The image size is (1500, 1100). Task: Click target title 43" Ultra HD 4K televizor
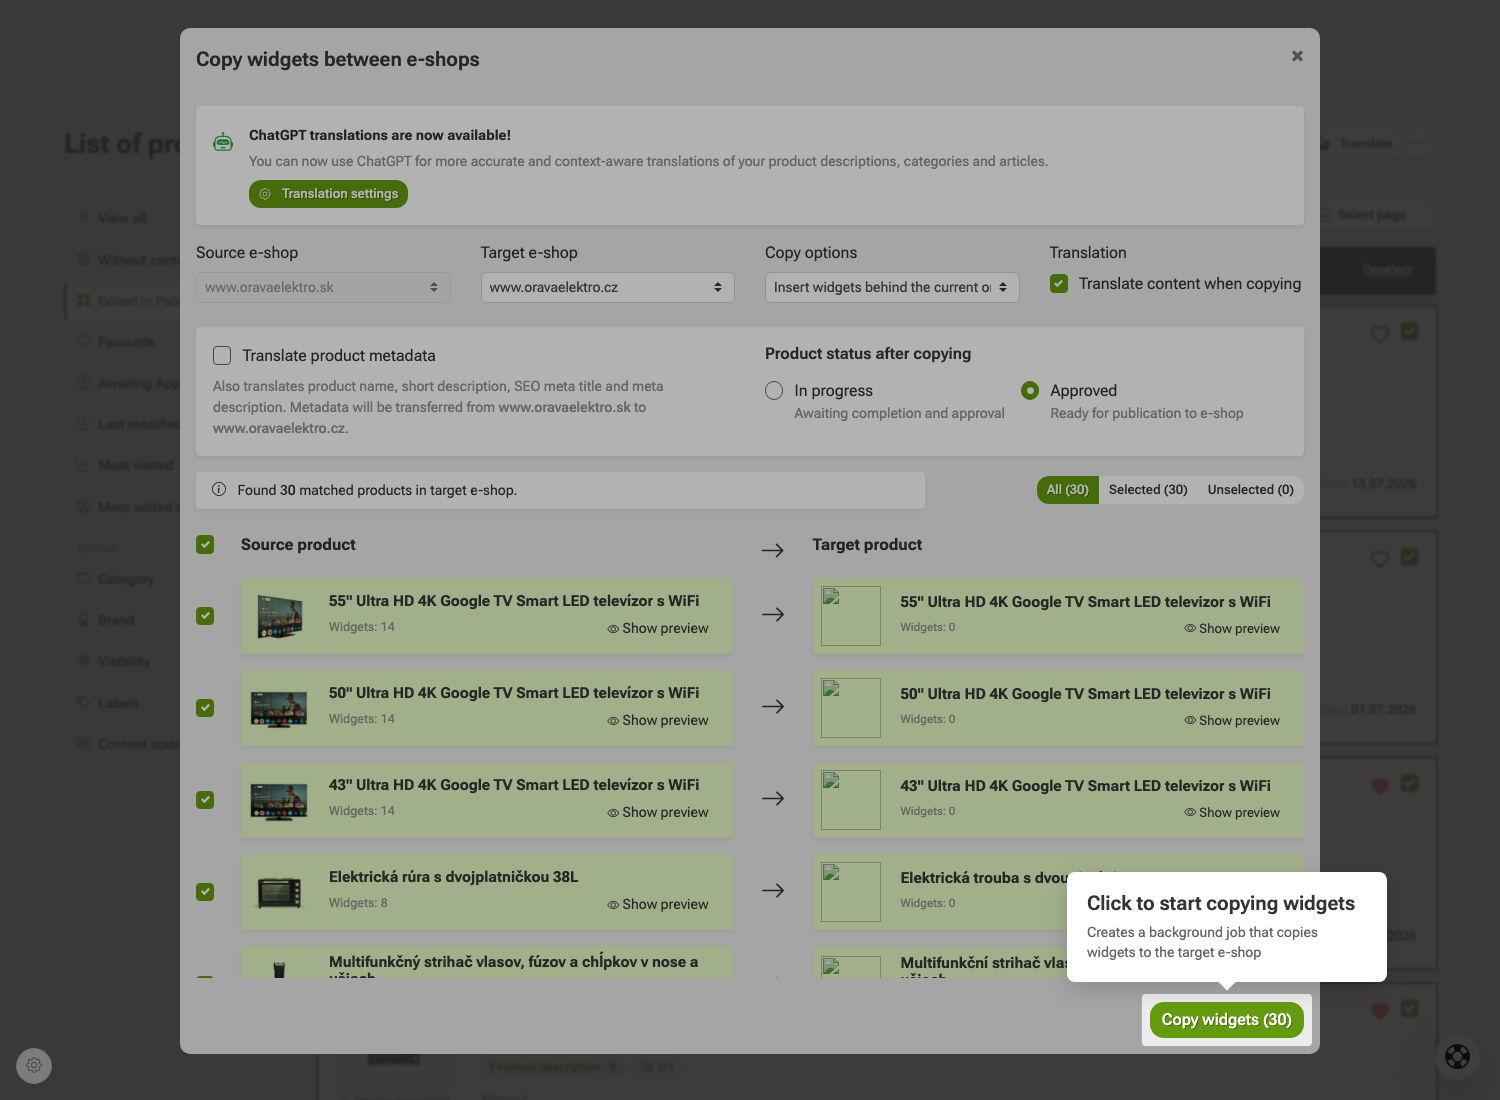click(1085, 786)
